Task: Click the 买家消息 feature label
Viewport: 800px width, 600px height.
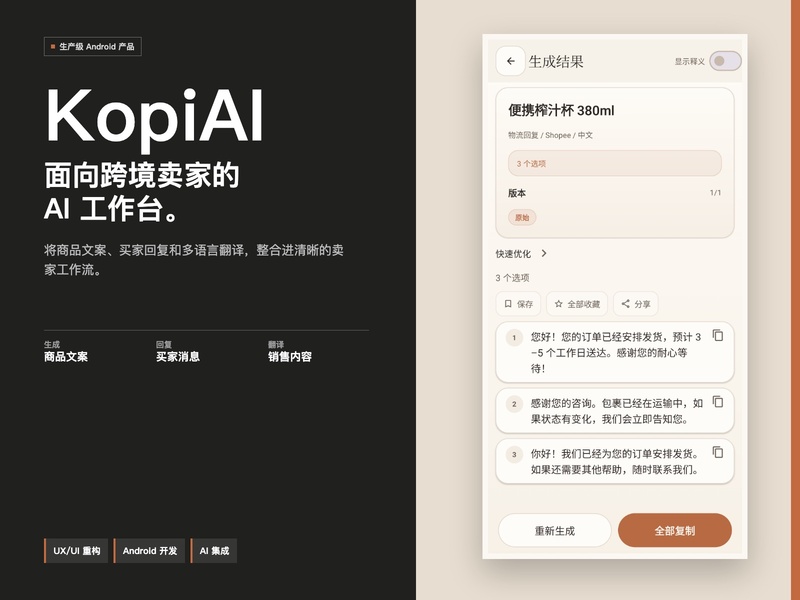Action: [178, 357]
